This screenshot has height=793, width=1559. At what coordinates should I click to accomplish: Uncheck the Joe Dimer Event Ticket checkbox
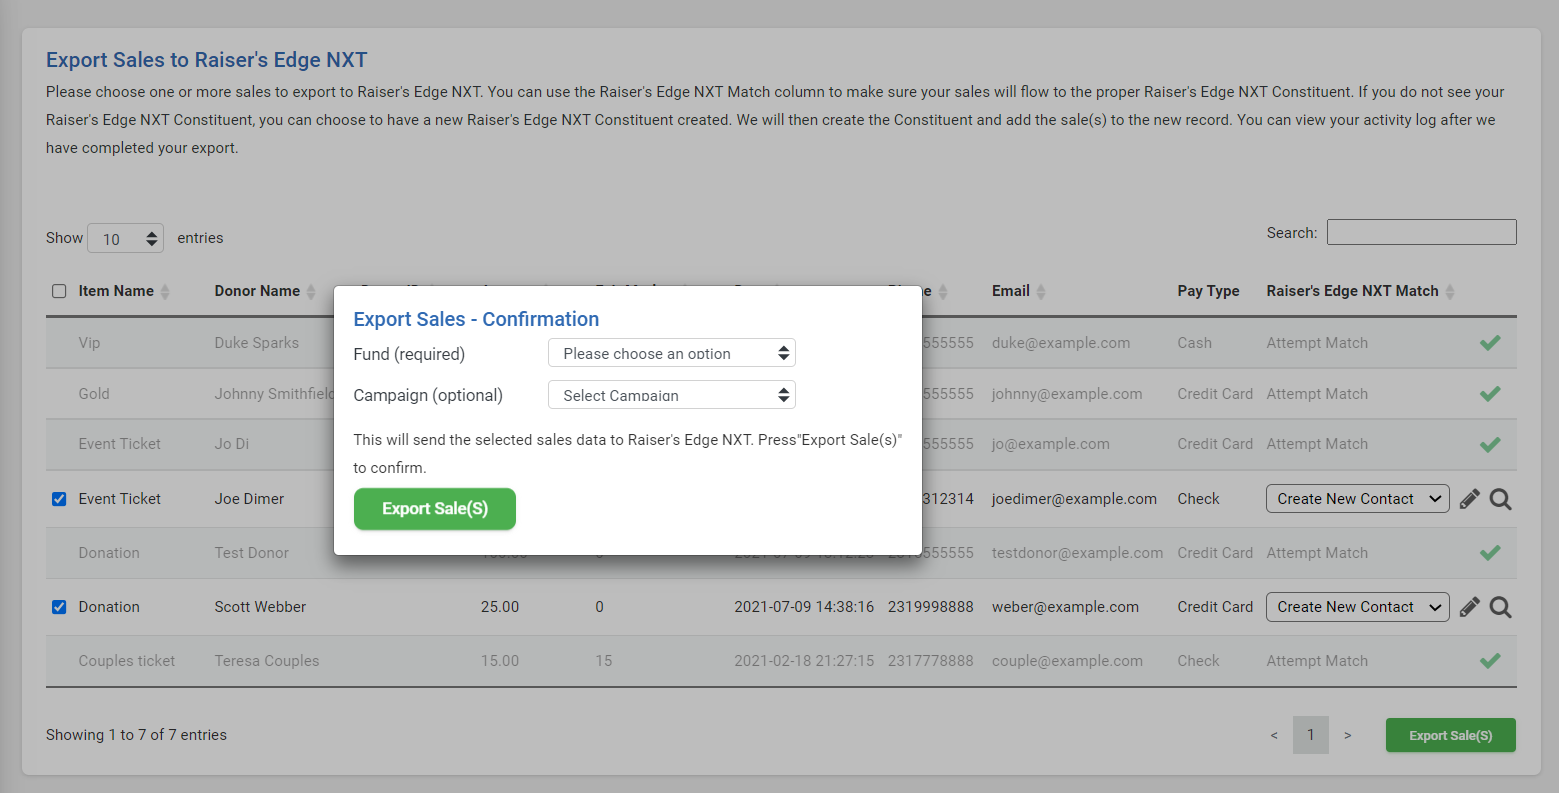tap(59, 499)
